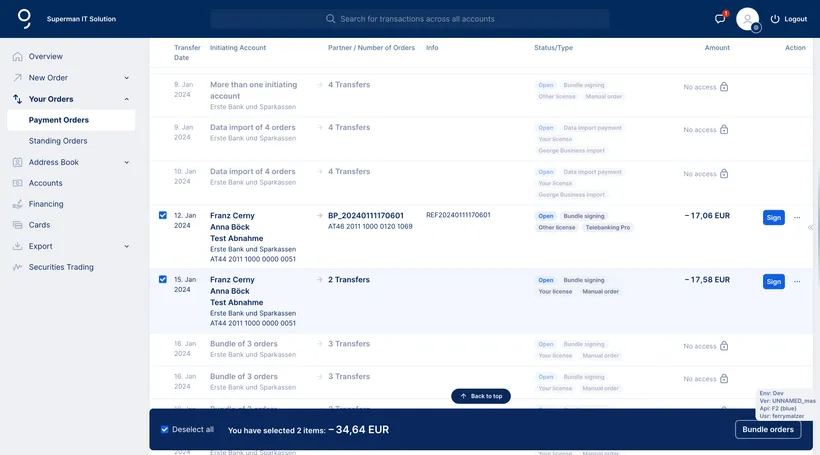Click the Manual order tag on 15. Jan row
This screenshot has height=455, width=820.
click(600, 291)
